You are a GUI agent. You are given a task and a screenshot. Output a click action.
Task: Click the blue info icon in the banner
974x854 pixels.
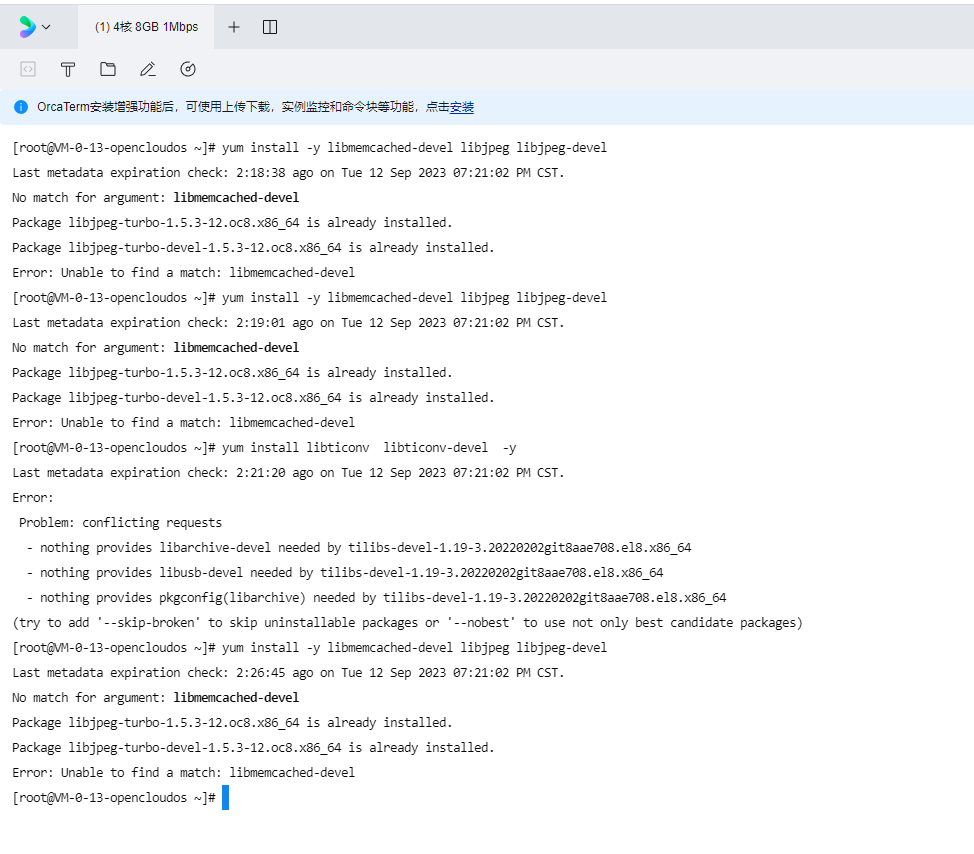pos(21,107)
